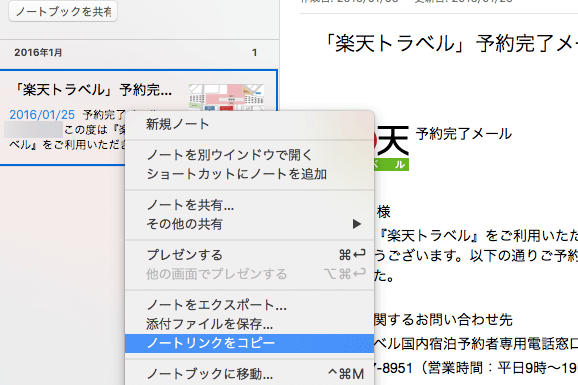Choose ノートを共有... in context menu

pyautogui.click(x=250, y=205)
